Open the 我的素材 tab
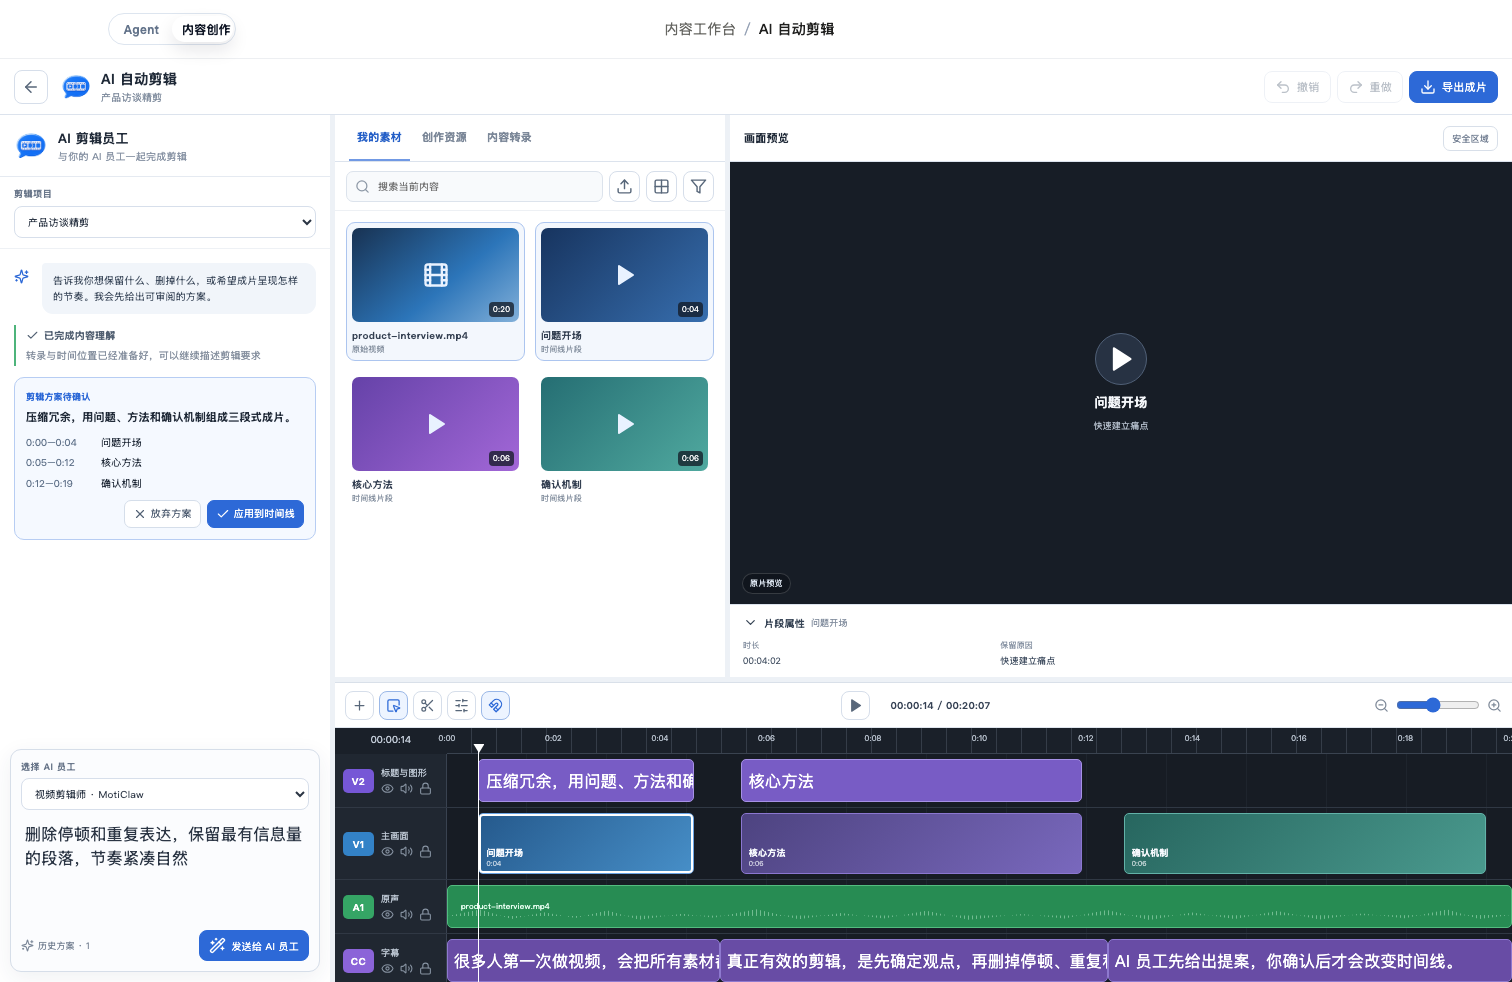Viewport: 1512px width, 982px height. click(379, 137)
